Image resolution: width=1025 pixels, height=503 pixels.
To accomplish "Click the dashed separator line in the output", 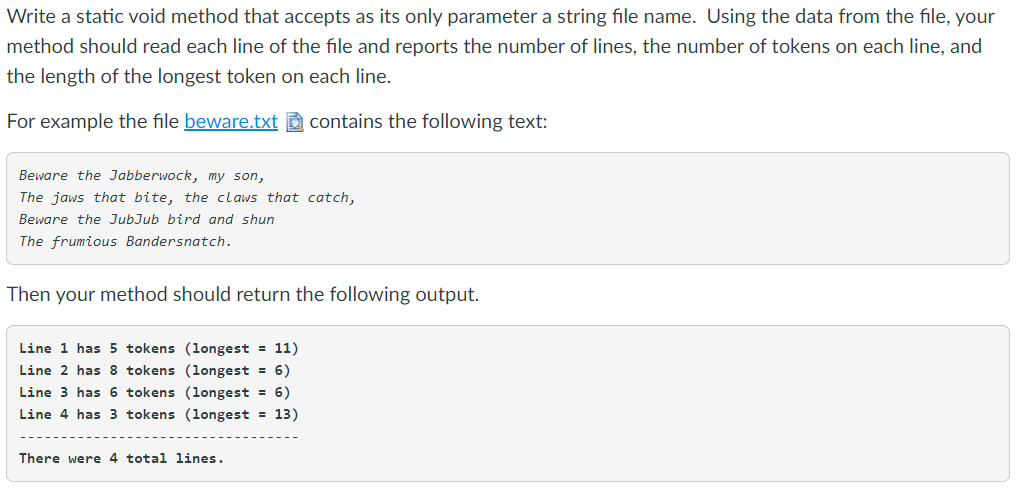I will click(x=159, y=436).
